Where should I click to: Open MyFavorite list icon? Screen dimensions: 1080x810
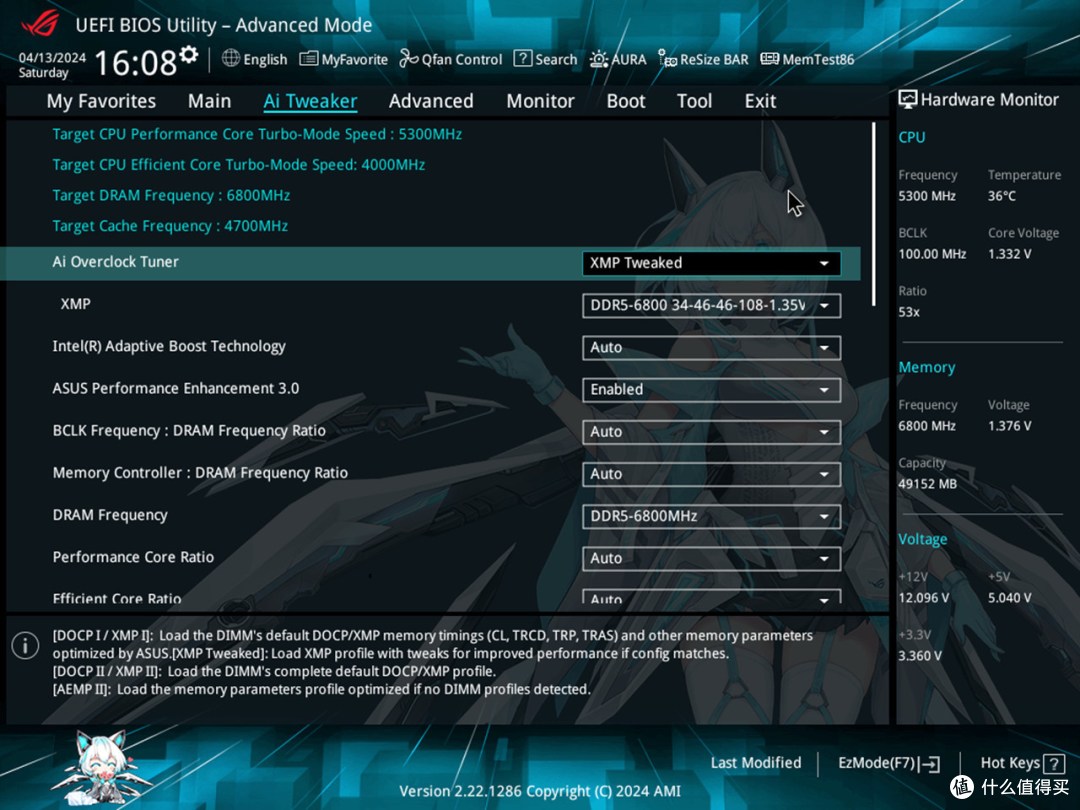pos(309,59)
